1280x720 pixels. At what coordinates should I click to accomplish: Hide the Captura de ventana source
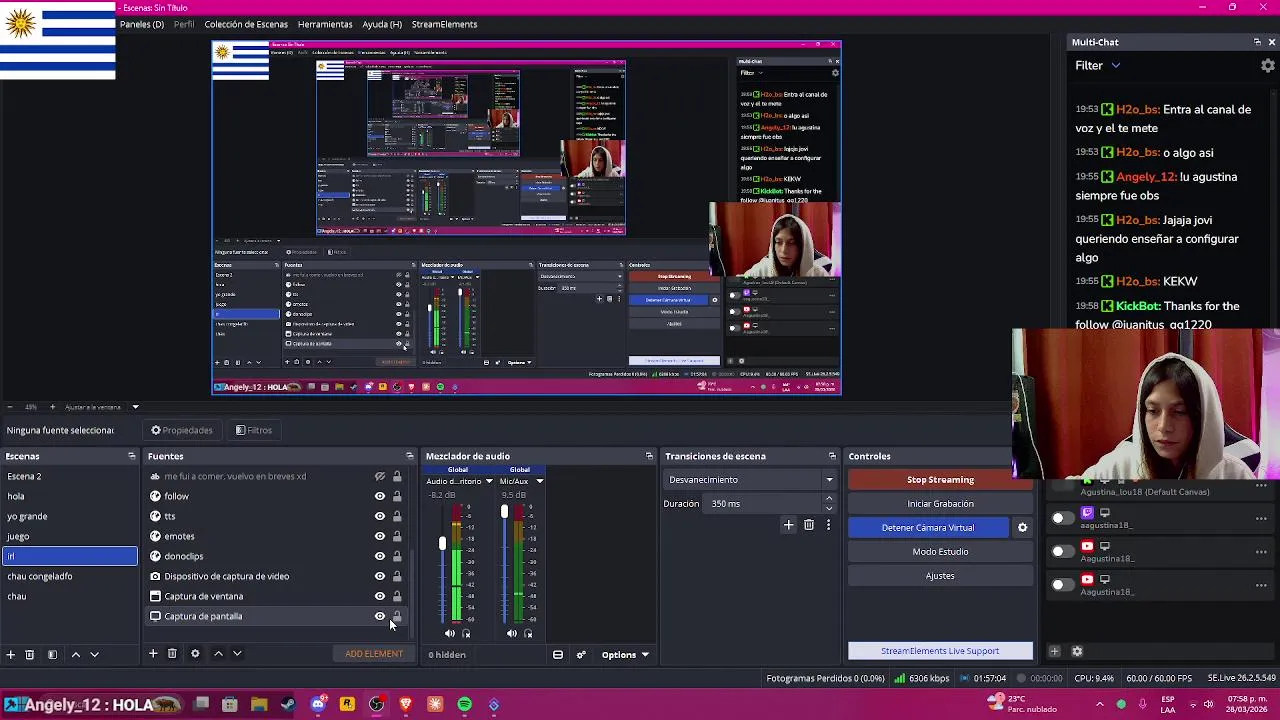(380, 596)
